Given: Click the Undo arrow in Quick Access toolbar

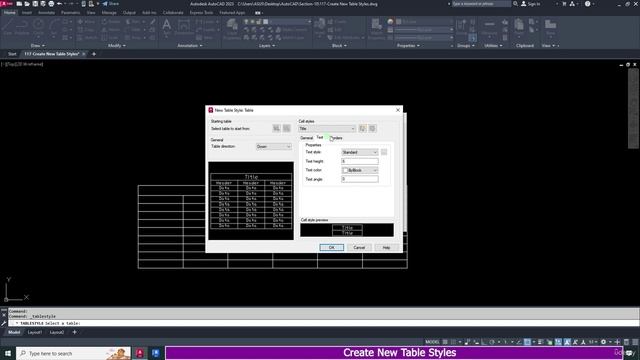Looking at the screenshot, I should (60, 4).
